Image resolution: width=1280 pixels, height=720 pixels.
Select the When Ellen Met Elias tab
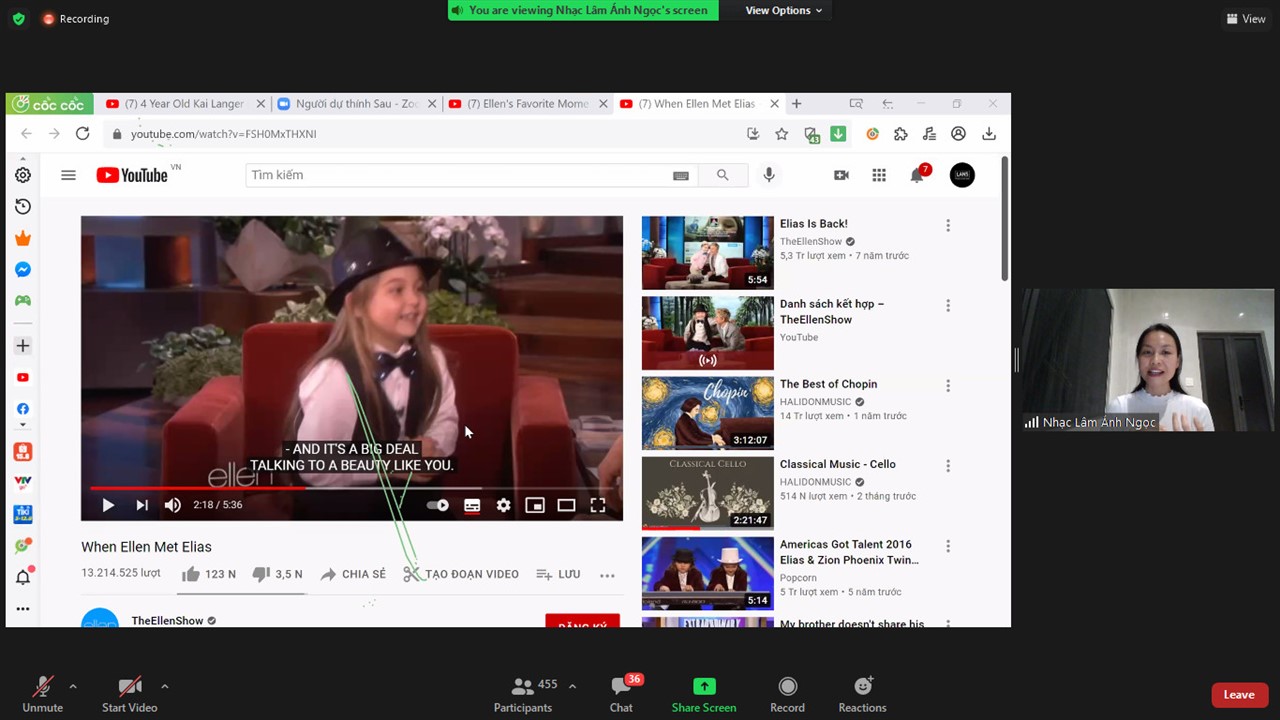[x=698, y=104]
